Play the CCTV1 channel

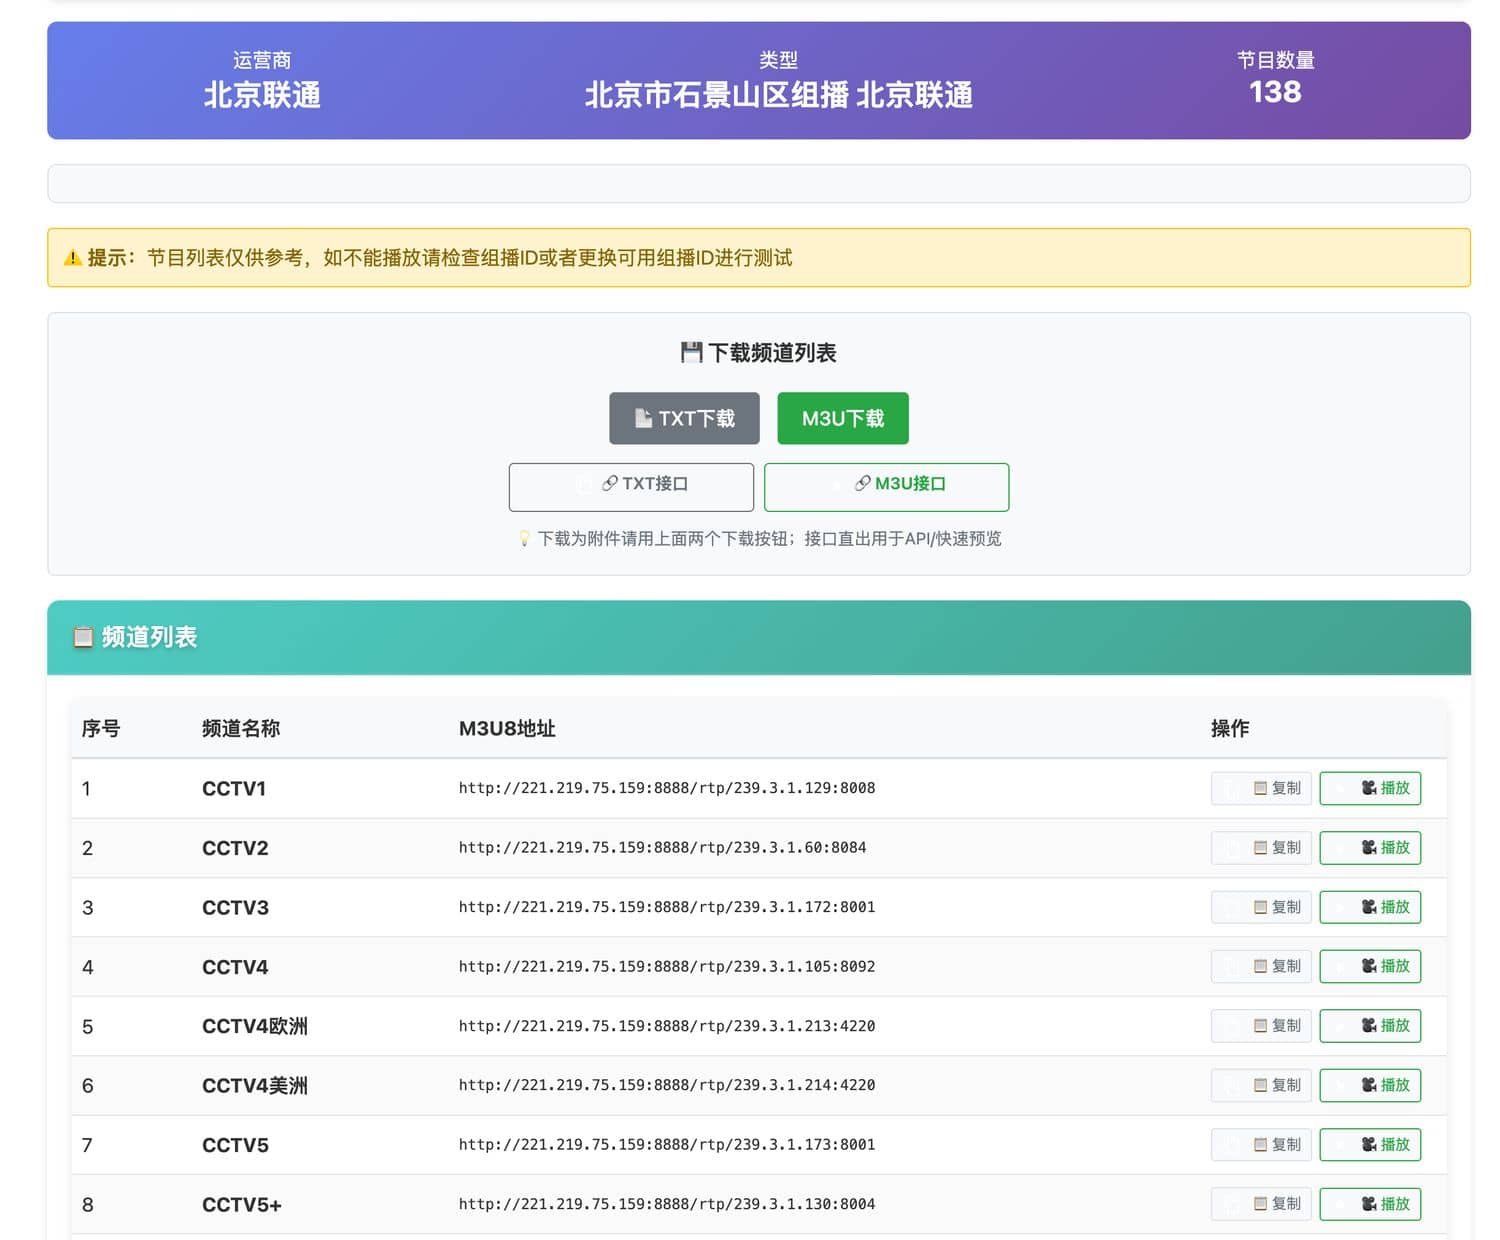[1370, 788]
